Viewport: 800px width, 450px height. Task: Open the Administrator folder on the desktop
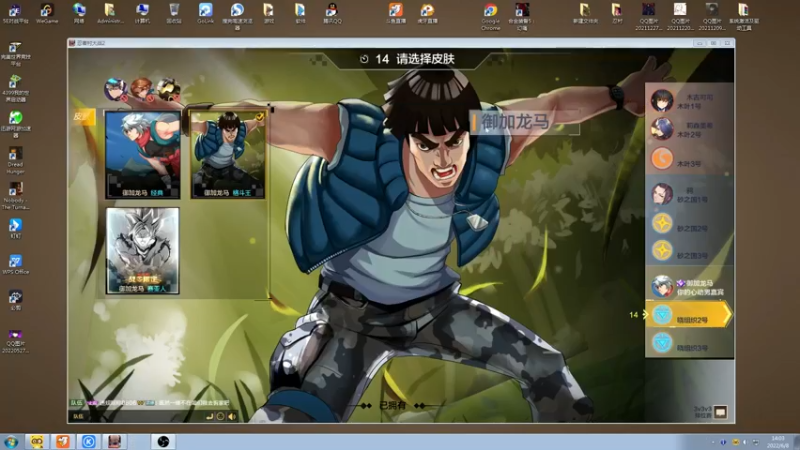[x=110, y=13]
